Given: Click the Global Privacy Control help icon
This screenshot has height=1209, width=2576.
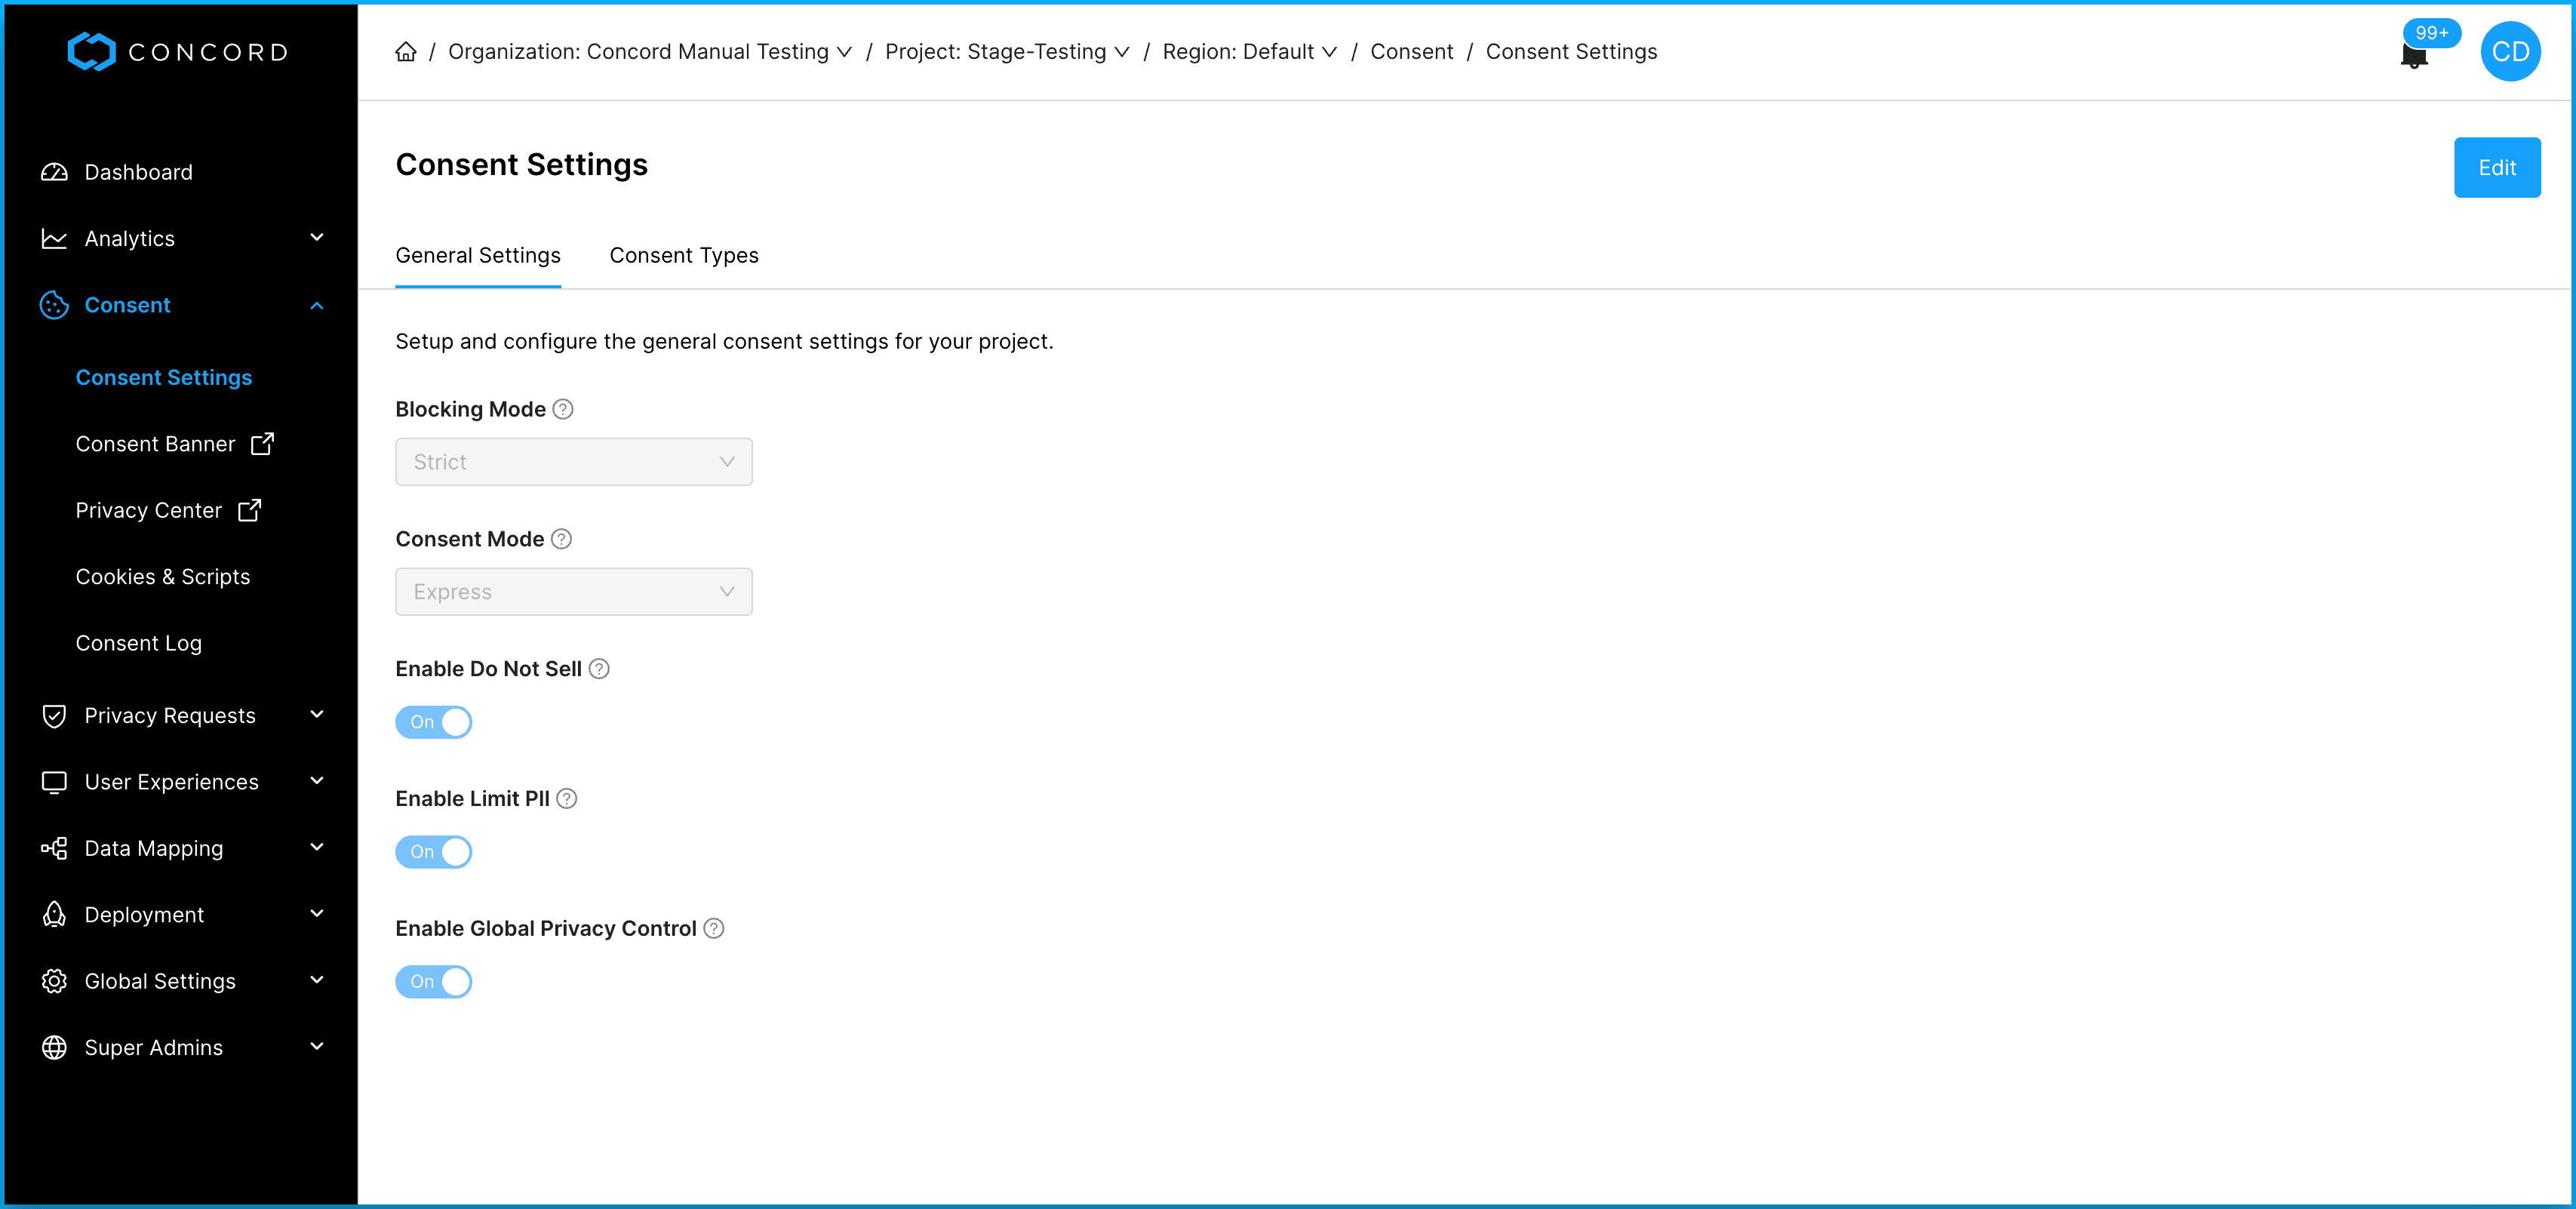Looking at the screenshot, I should point(714,928).
